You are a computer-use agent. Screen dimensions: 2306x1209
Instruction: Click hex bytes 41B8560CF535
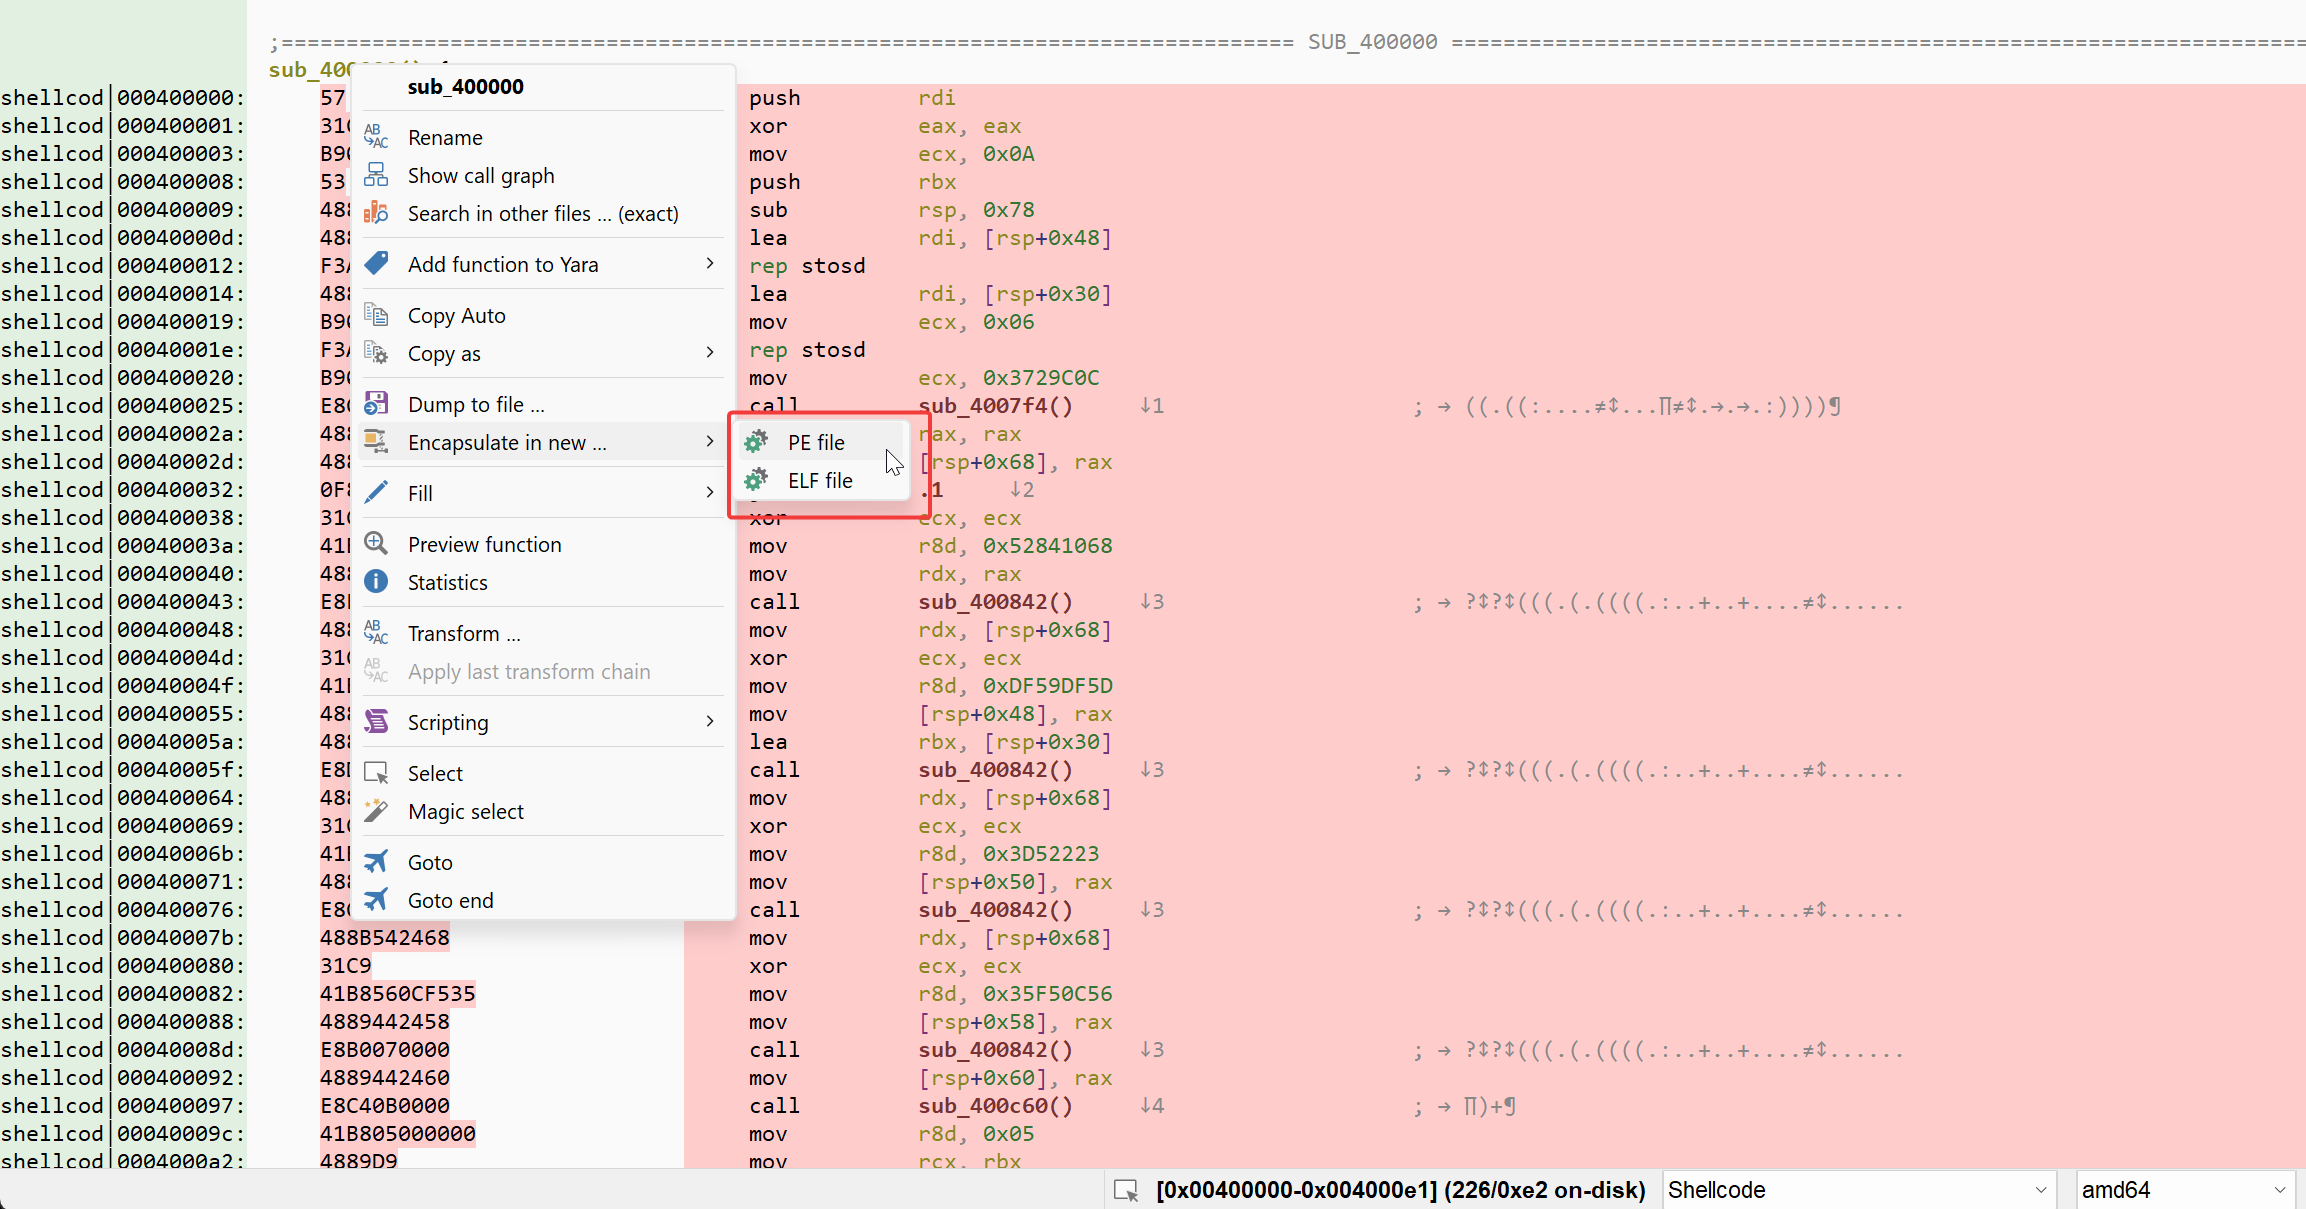[398, 994]
